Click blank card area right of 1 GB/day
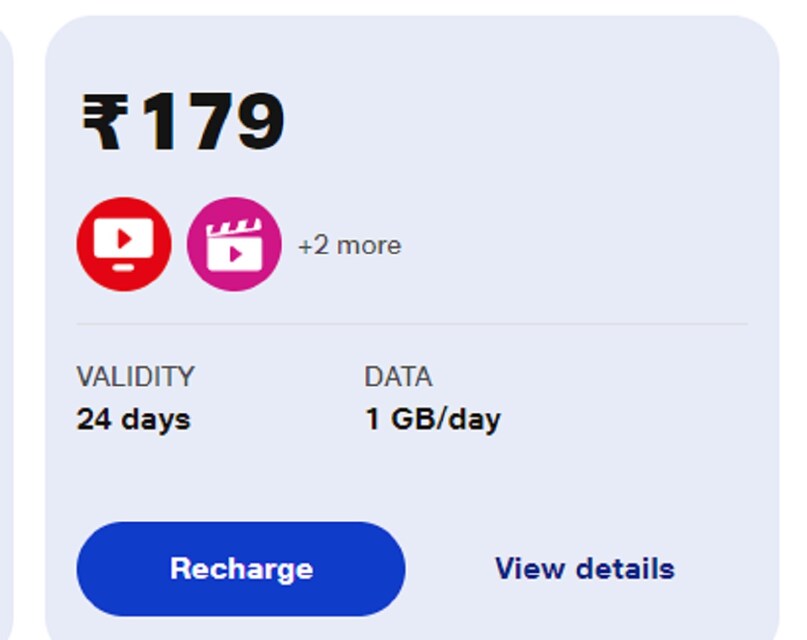Image resolution: width=807 pixels, height=640 pixels. coord(630,418)
